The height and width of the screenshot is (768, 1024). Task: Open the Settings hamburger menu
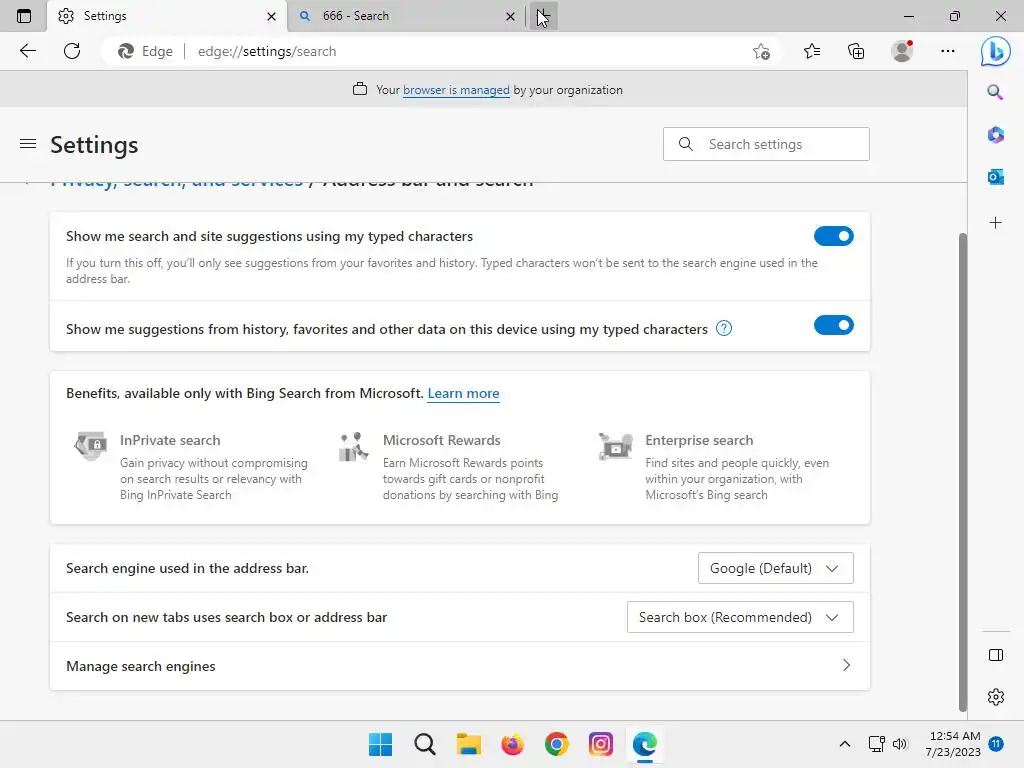pyautogui.click(x=27, y=144)
